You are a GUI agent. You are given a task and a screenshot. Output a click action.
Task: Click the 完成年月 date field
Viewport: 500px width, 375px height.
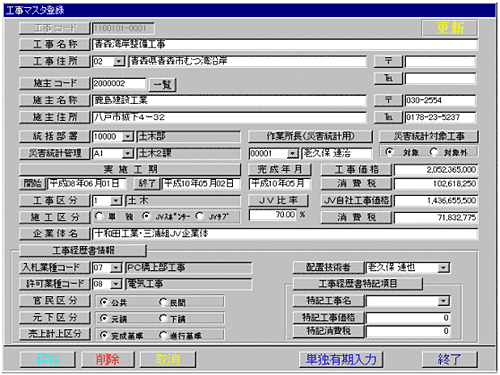(x=280, y=184)
